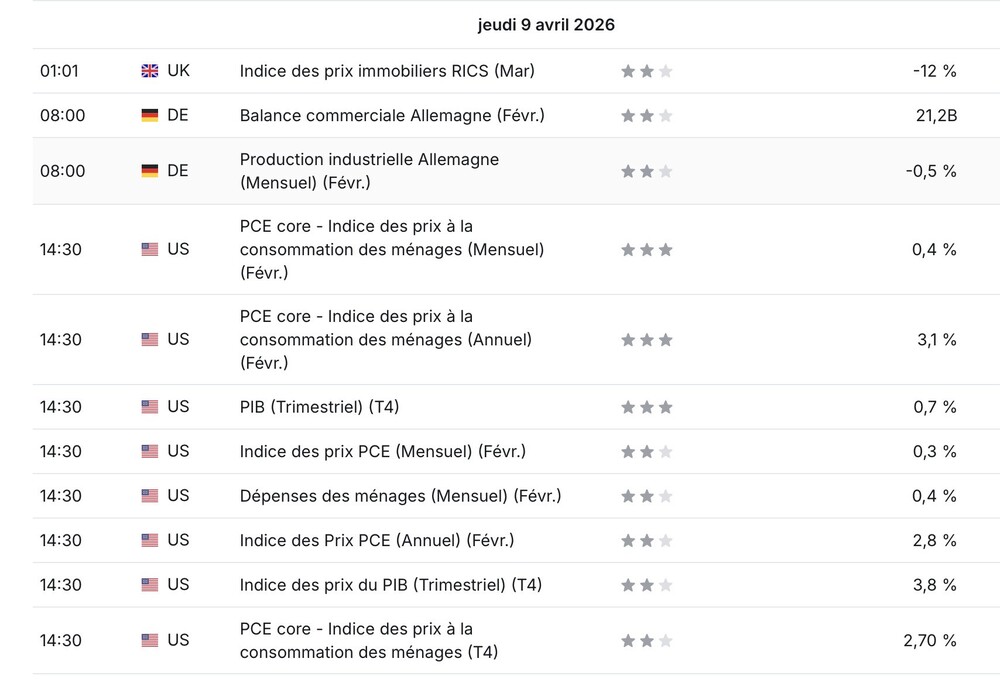Click importance stars for Indice RICS
1000x679 pixels.
point(647,71)
